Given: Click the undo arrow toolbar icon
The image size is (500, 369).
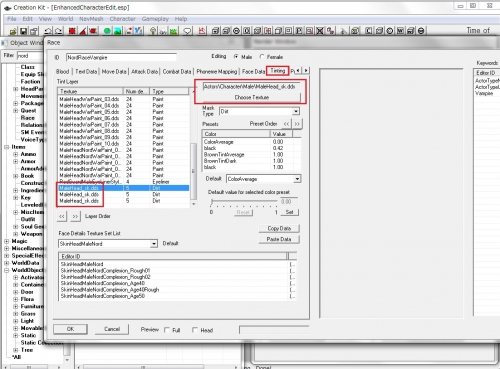Looking at the screenshot, I should coord(48,31).
